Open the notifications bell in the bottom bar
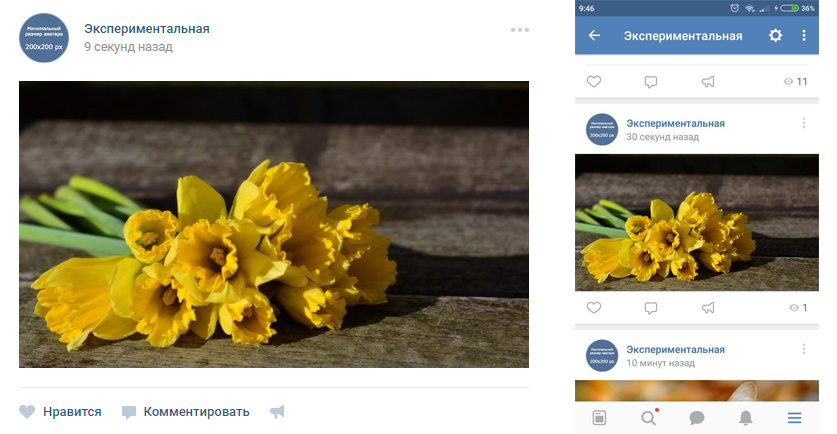 [x=745, y=417]
